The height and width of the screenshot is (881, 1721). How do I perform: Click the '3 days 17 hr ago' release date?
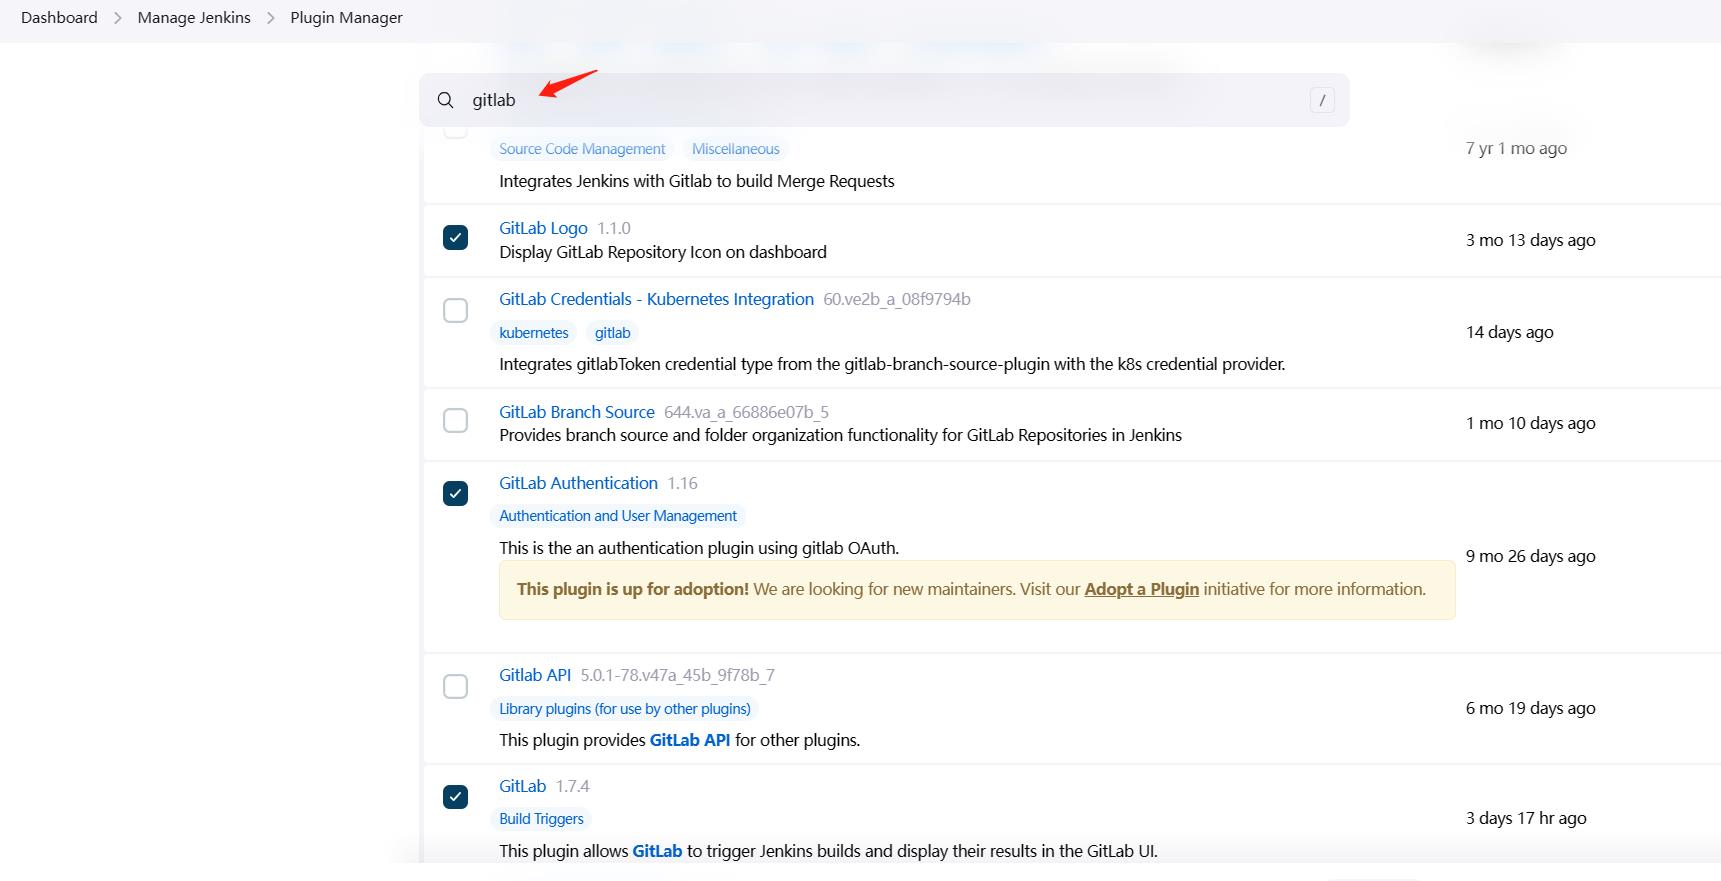(x=1526, y=818)
